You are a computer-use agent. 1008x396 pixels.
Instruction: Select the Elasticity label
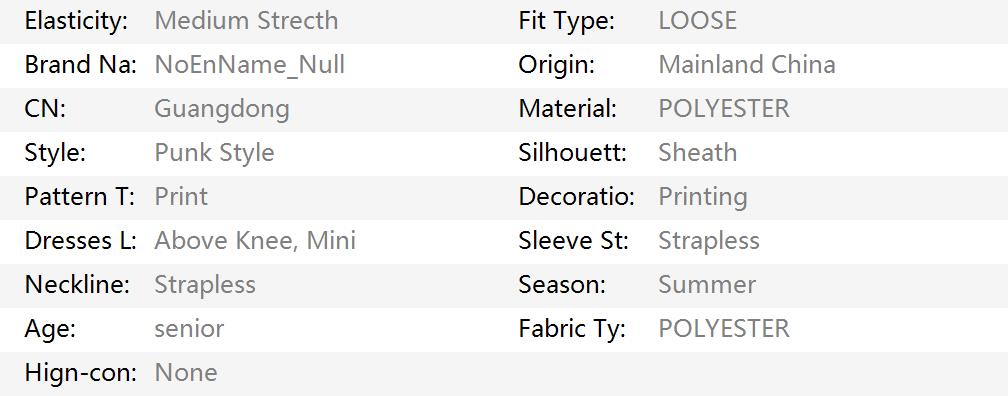pyautogui.click(x=76, y=21)
